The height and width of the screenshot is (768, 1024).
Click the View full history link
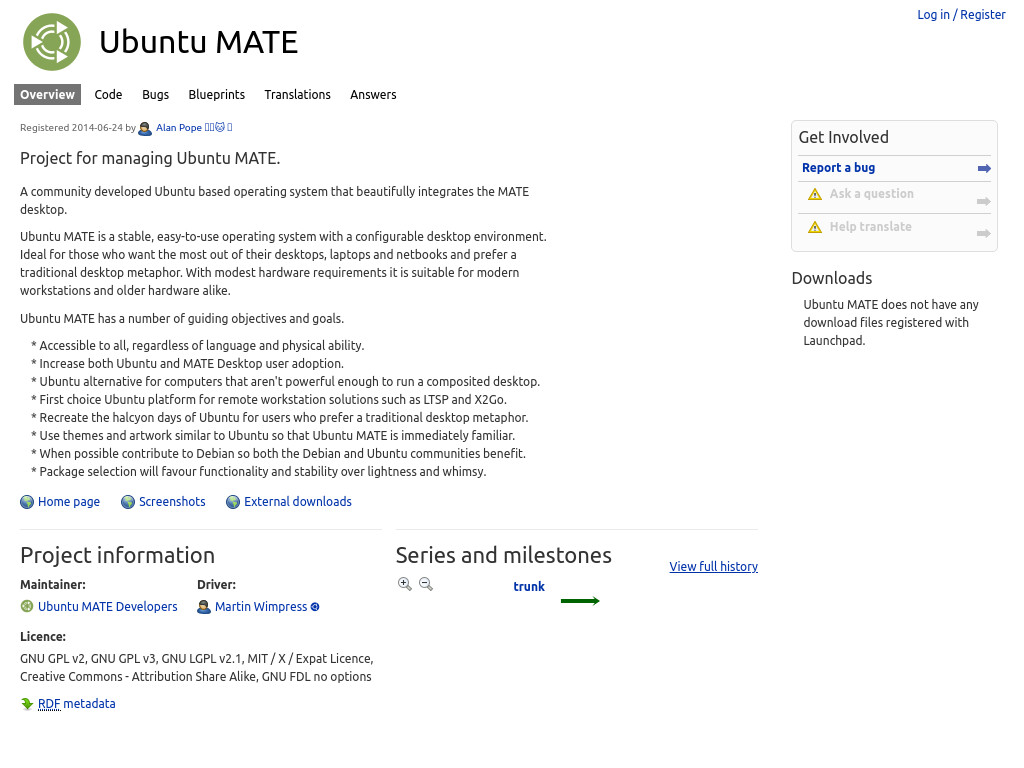point(714,566)
